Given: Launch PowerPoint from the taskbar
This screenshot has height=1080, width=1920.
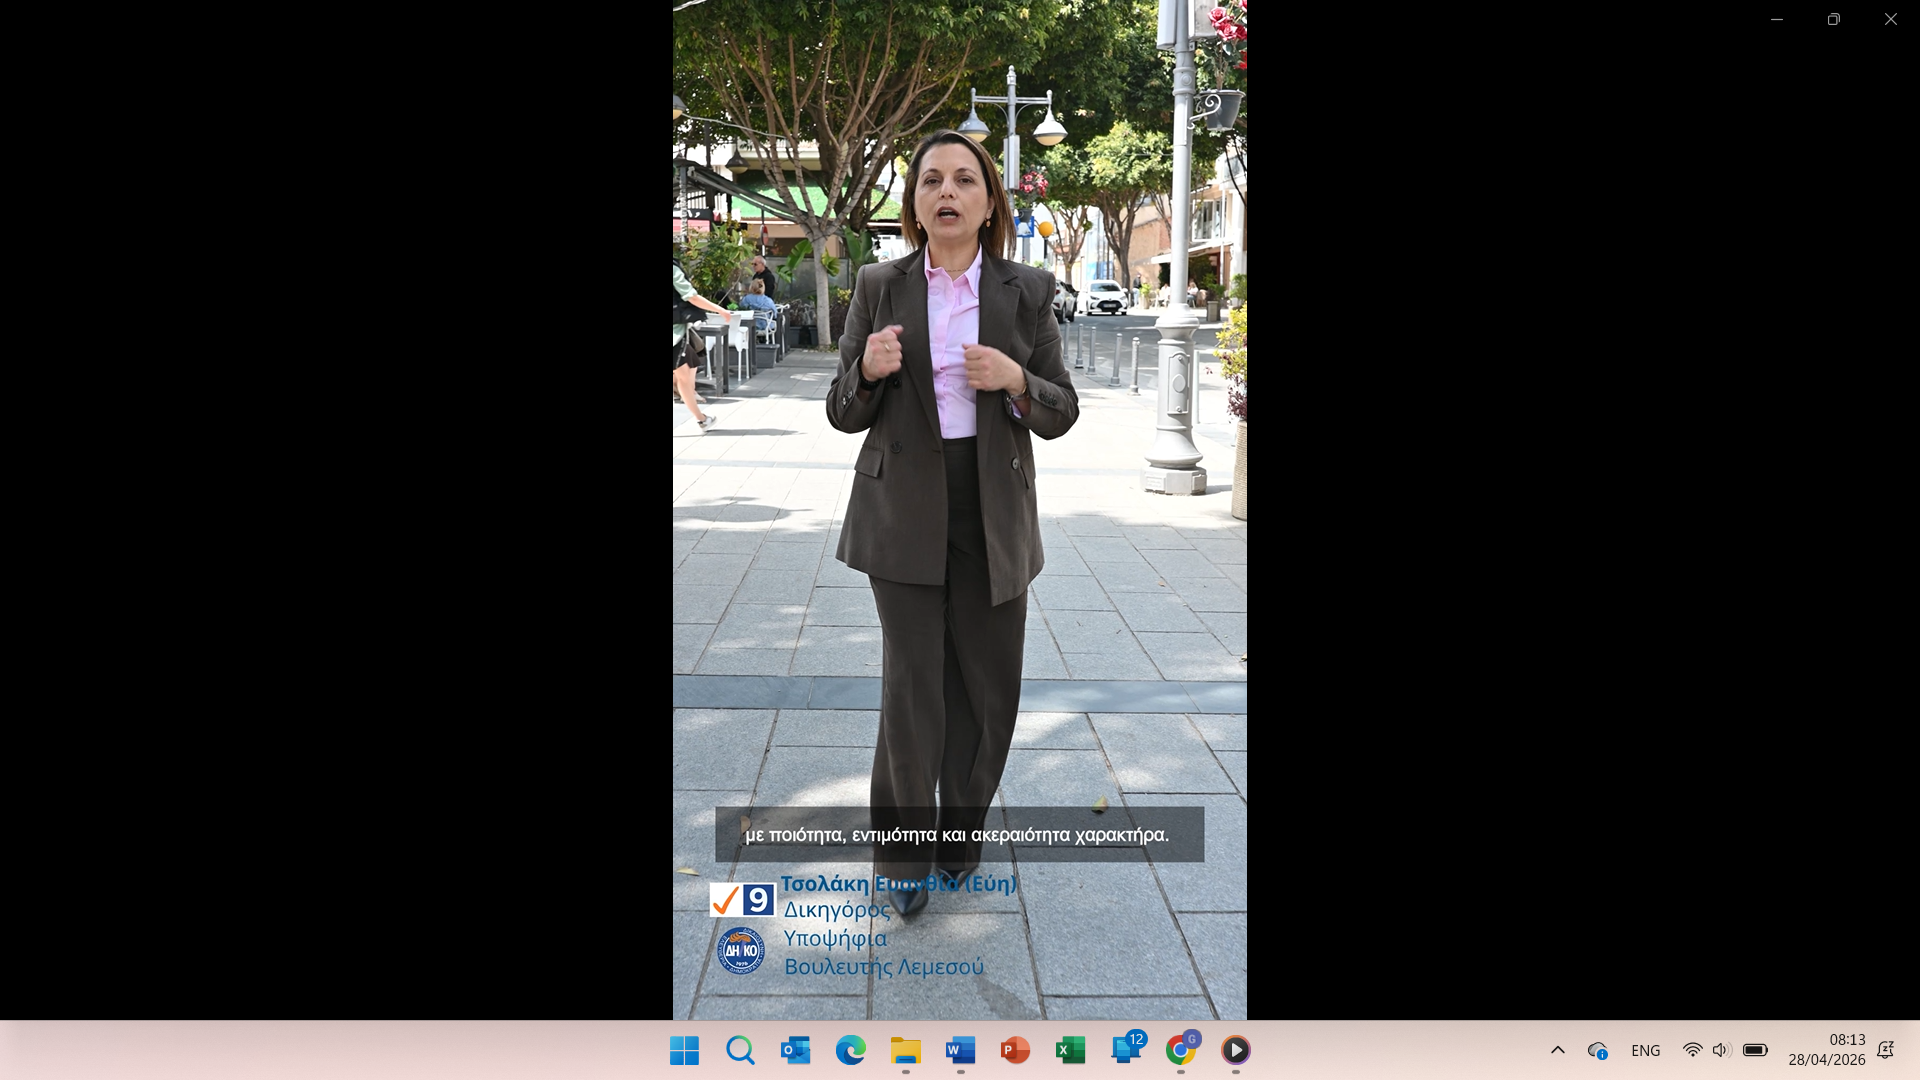Looking at the screenshot, I should [x=1015, y=1050].
